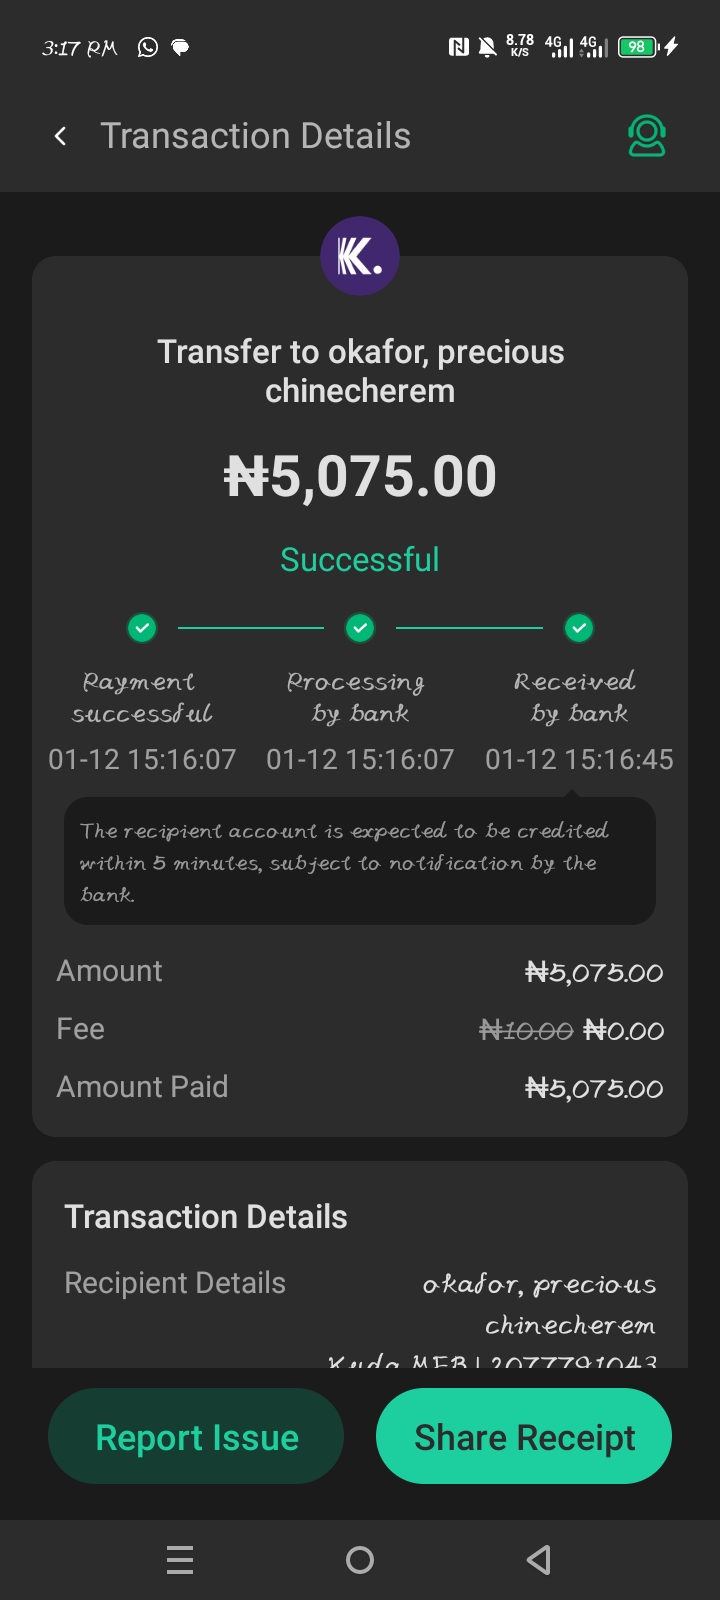Screen dimensions: 720x1600
Task: Tap the muted bell status icon
Action: [x=488, y=47]
